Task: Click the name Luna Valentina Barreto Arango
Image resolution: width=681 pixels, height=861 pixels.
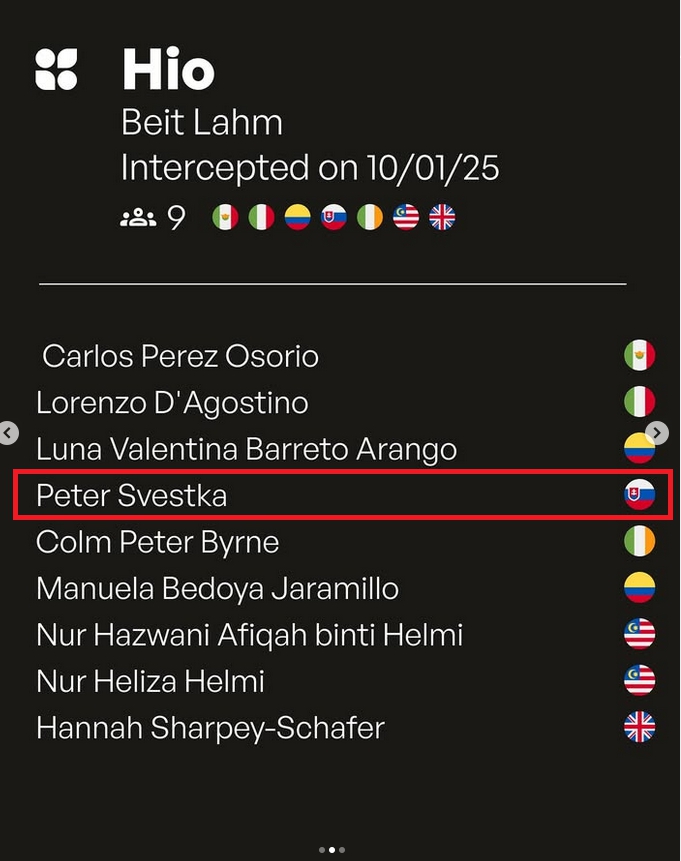Action: pos(246,449)
